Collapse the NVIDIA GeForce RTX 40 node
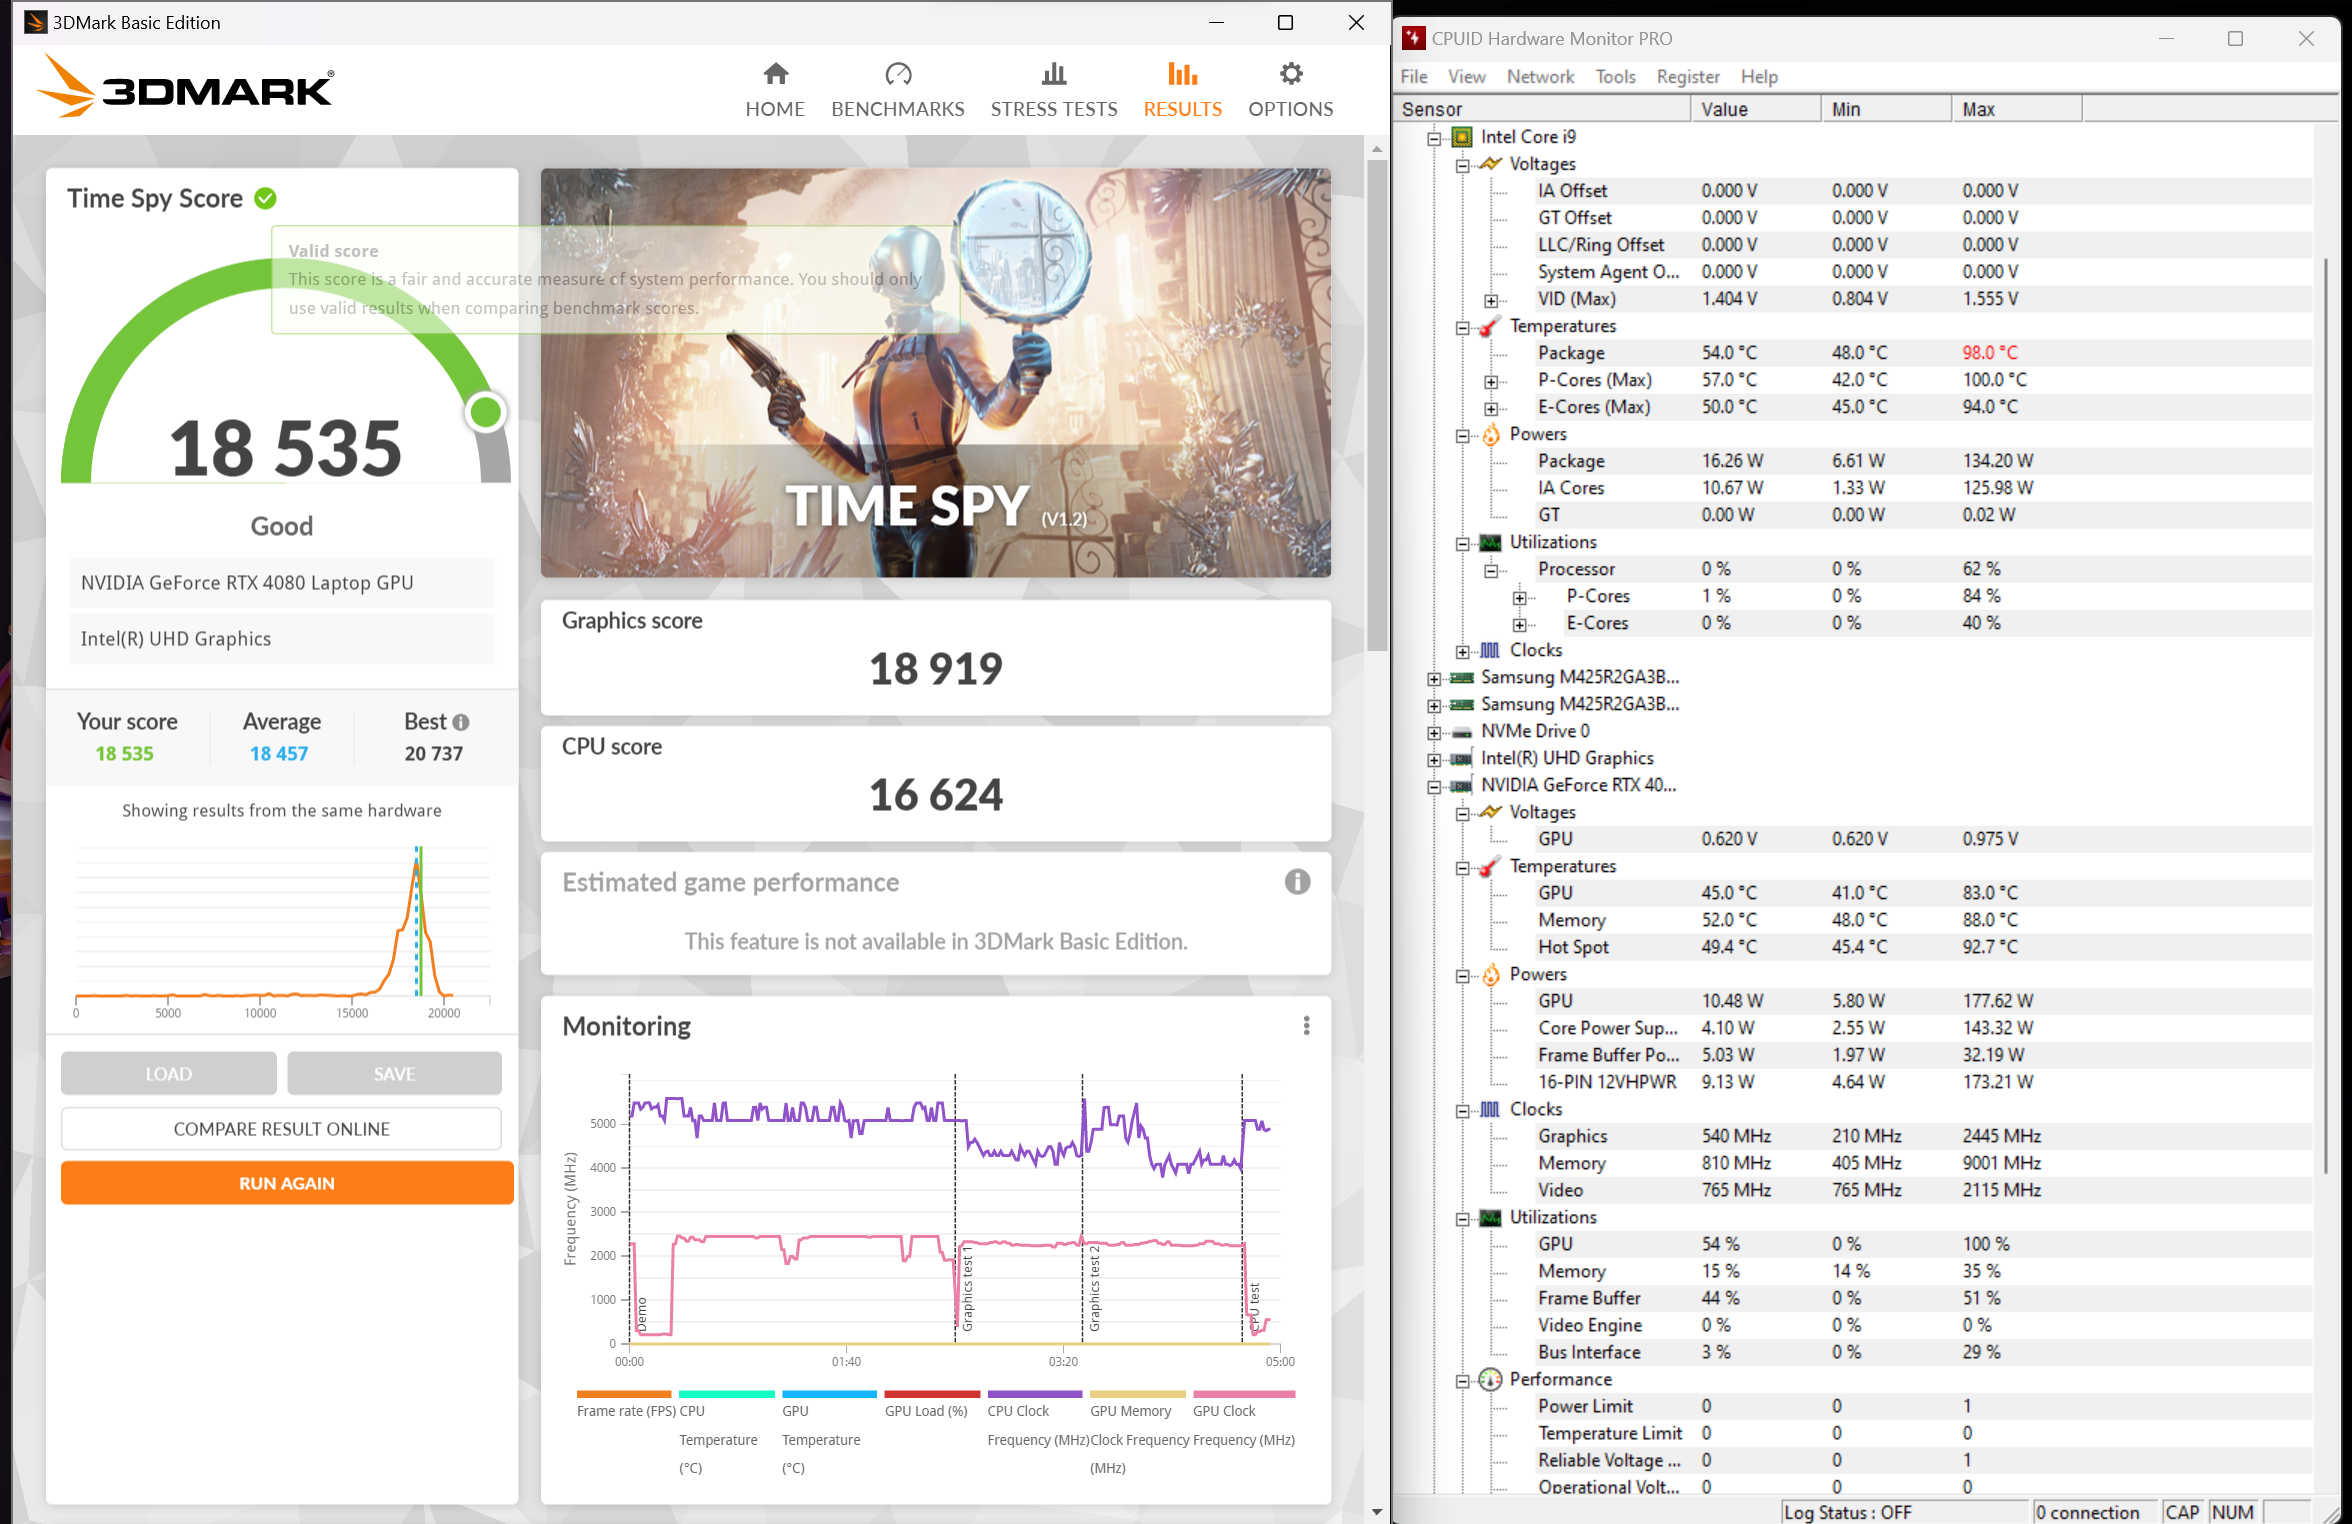Image resolution: width=2352 pixels, height=1524 pixels. click(x=1434, y=786)
